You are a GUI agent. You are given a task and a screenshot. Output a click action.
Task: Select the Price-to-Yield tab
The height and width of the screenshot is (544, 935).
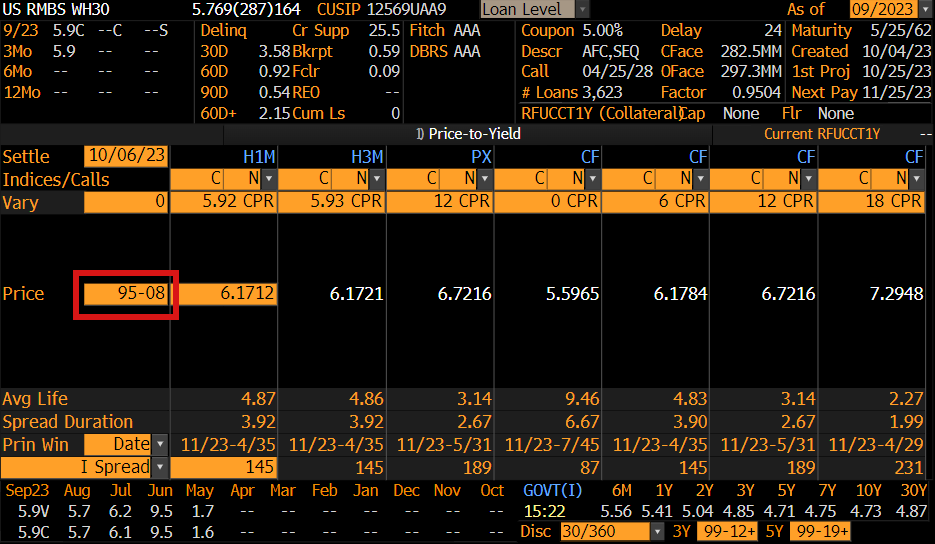[x=469, y=134]
